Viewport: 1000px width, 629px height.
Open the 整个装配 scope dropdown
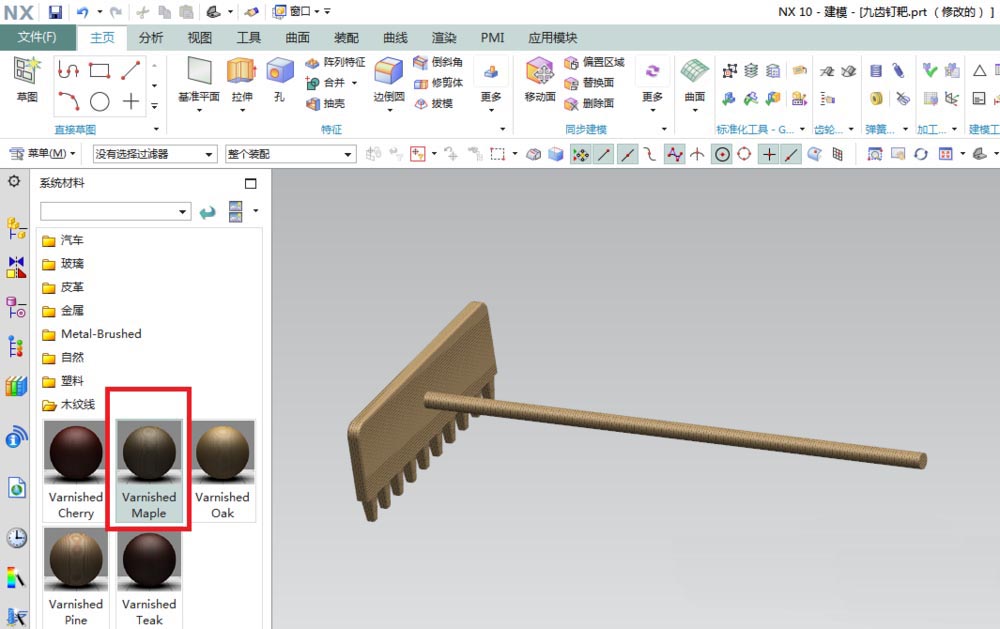click(x=291, y=154)
